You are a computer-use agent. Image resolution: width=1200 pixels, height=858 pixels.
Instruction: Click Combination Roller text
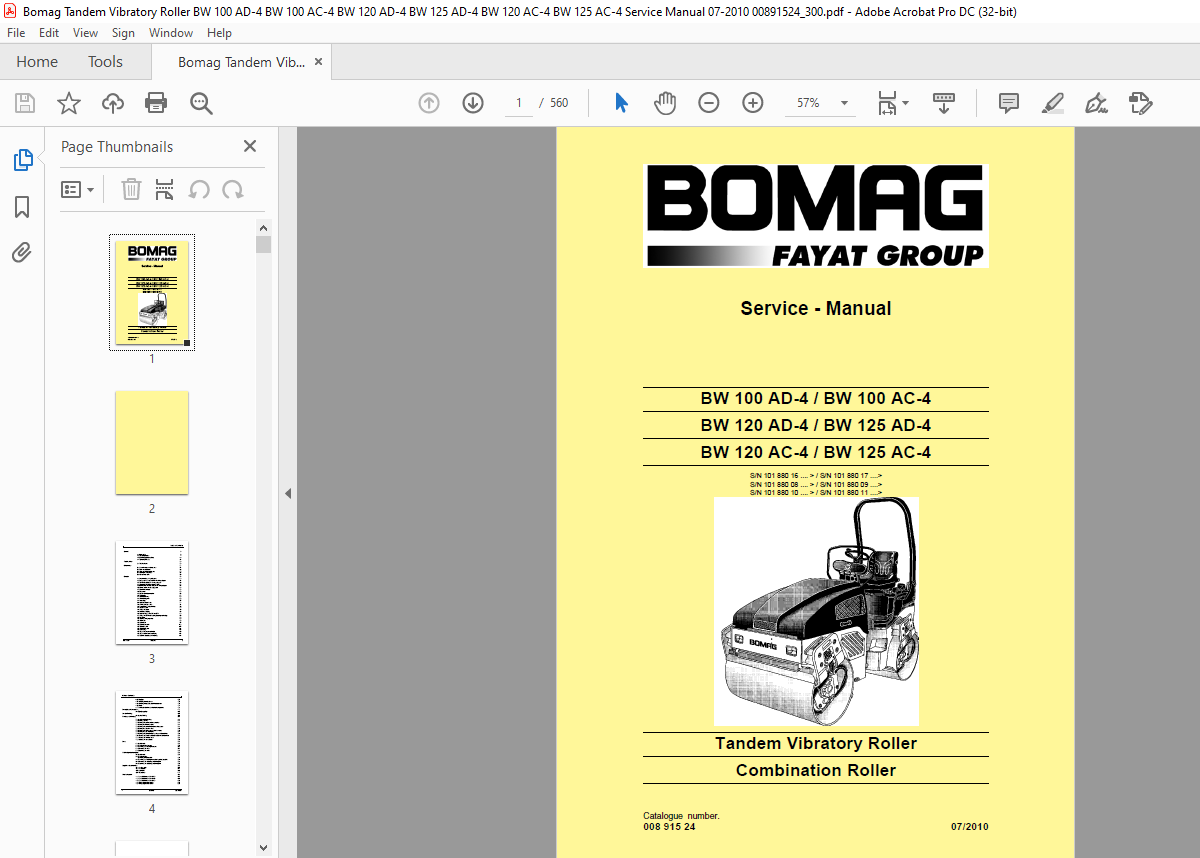click(816, 771)
